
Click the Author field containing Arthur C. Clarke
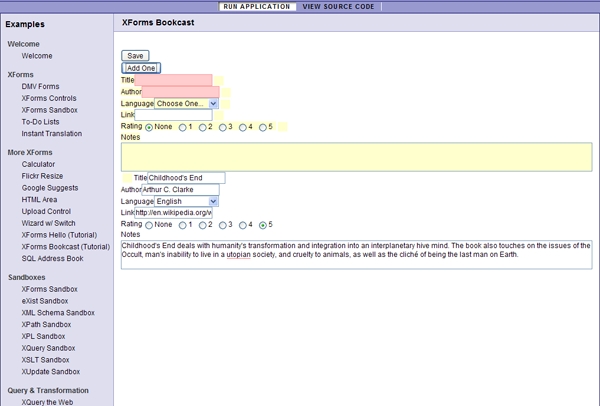point(180,189)
